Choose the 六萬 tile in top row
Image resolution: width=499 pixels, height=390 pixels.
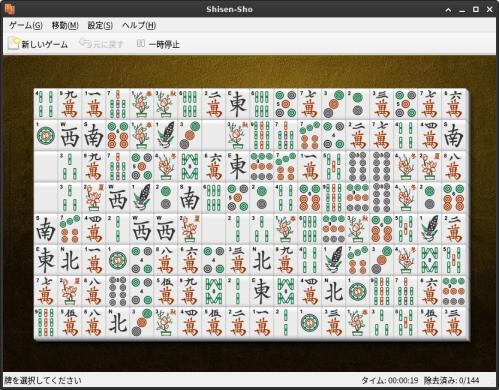454,104
